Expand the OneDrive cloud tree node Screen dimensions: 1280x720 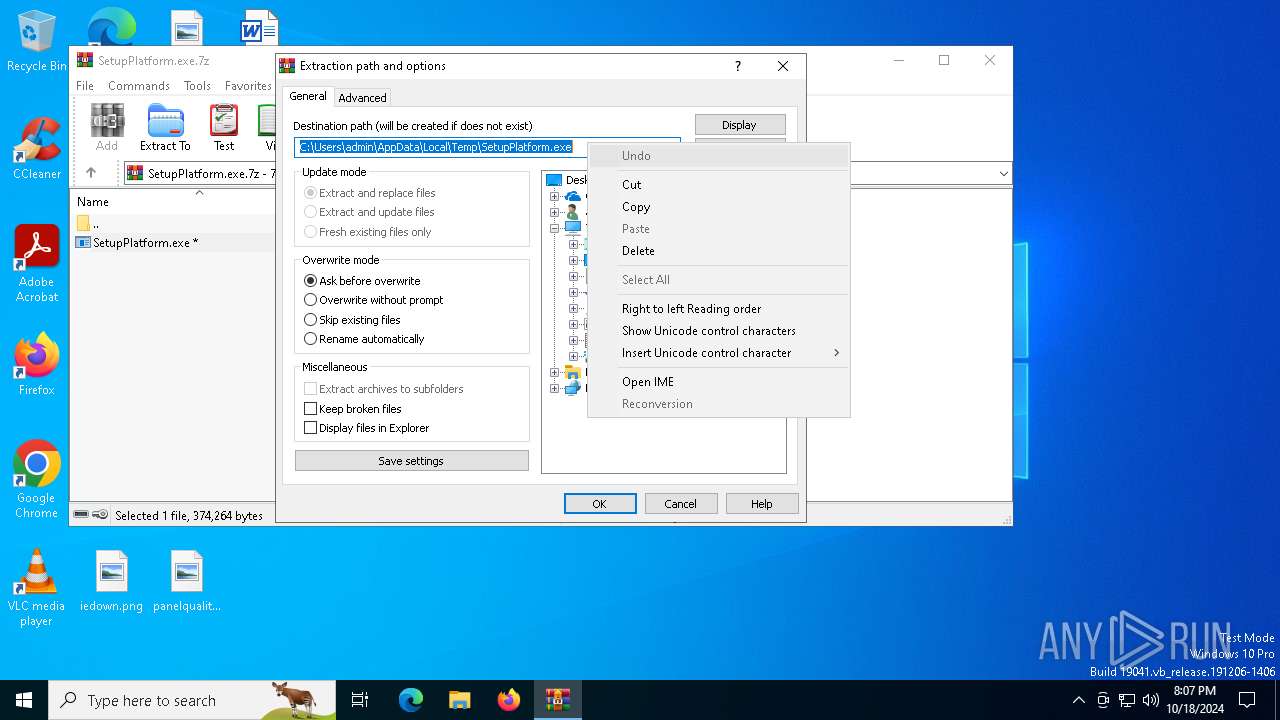pyautogui.click(x=554, y=196)
